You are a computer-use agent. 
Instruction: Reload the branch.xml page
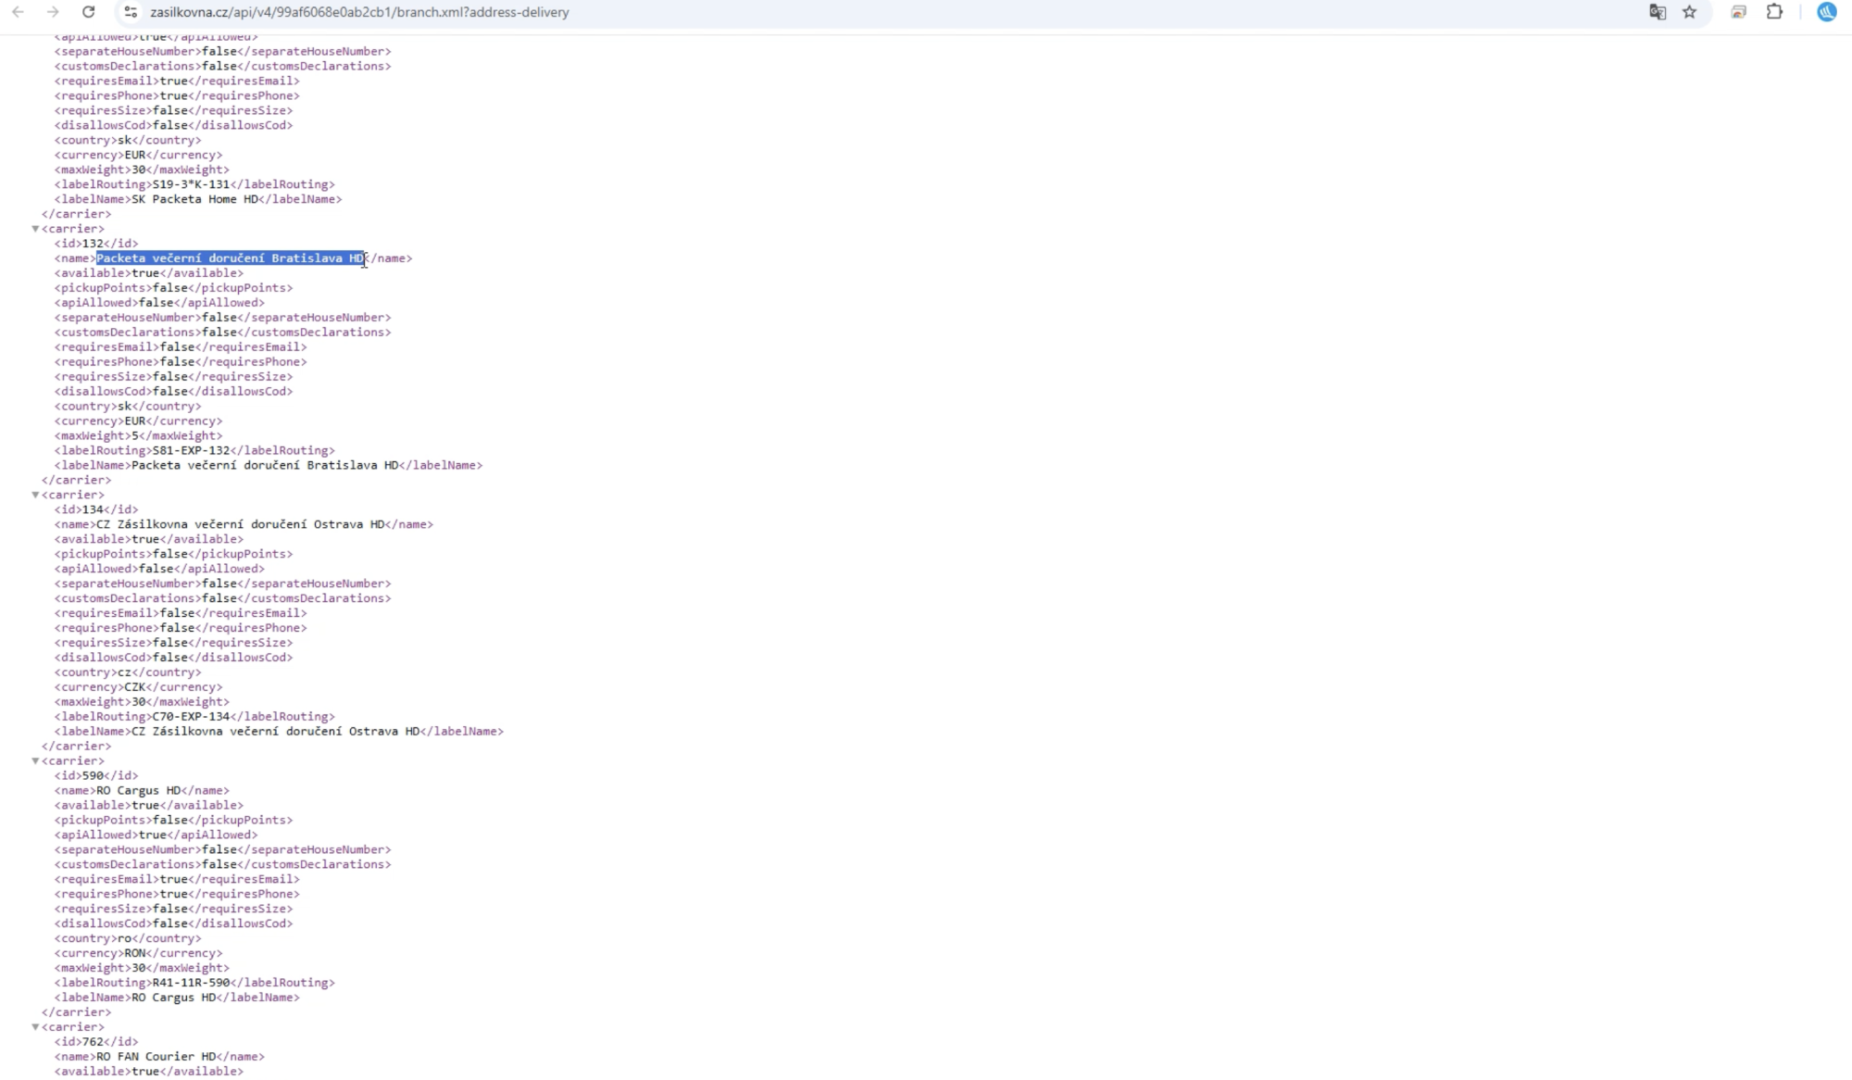(89, 12)
